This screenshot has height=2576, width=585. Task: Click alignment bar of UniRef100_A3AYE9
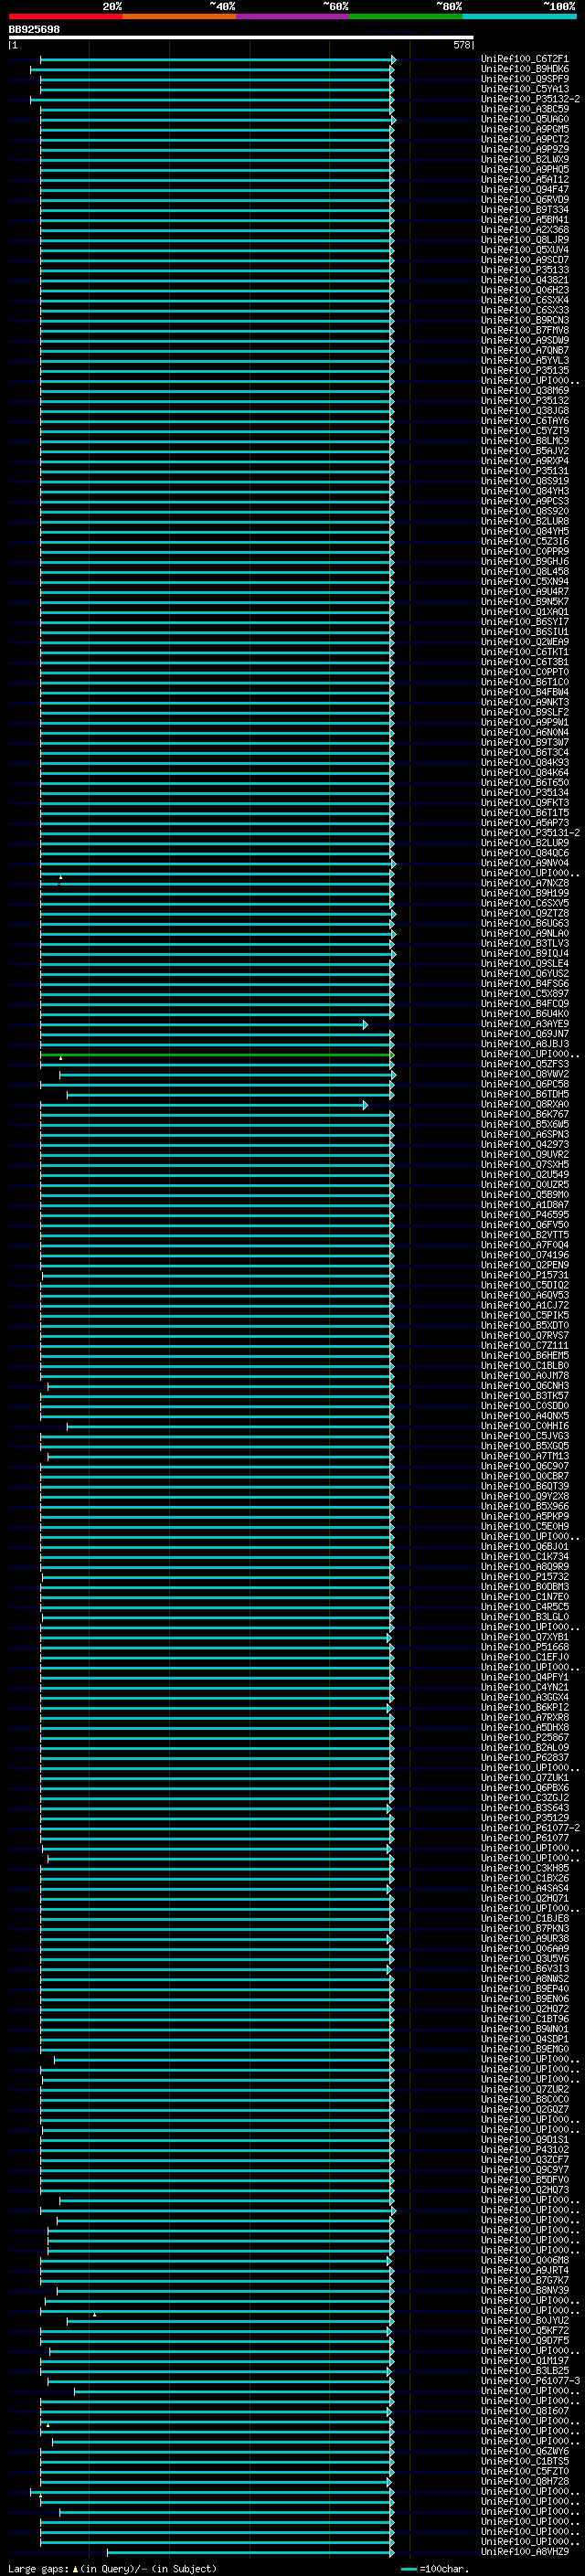(203, 1024)
